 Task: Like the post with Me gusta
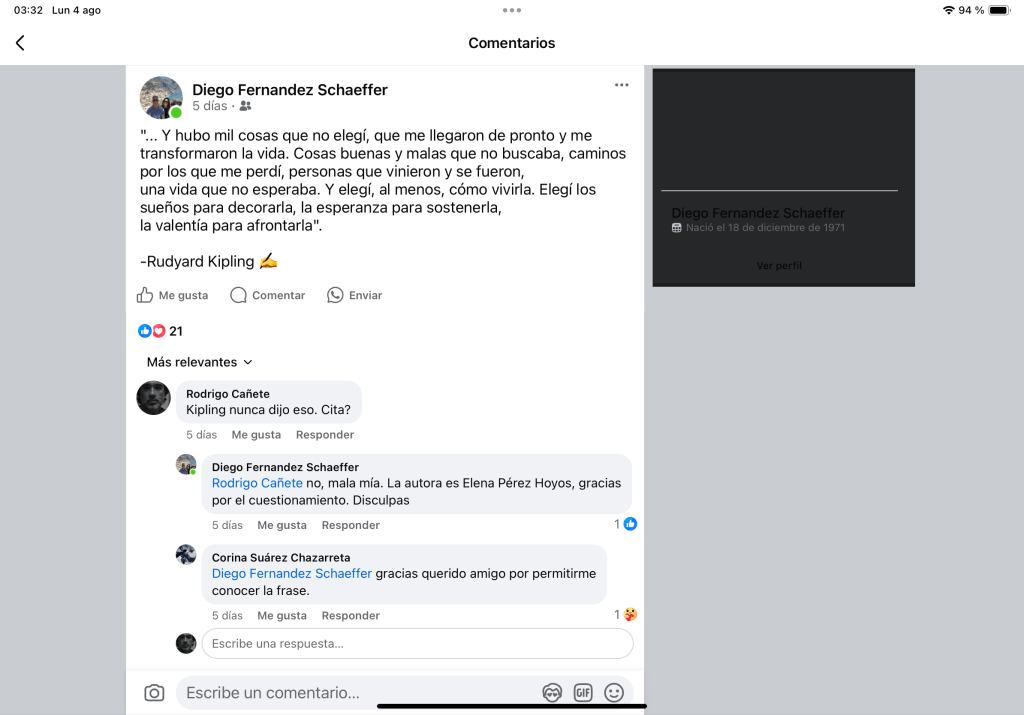[x=173, y=295]
